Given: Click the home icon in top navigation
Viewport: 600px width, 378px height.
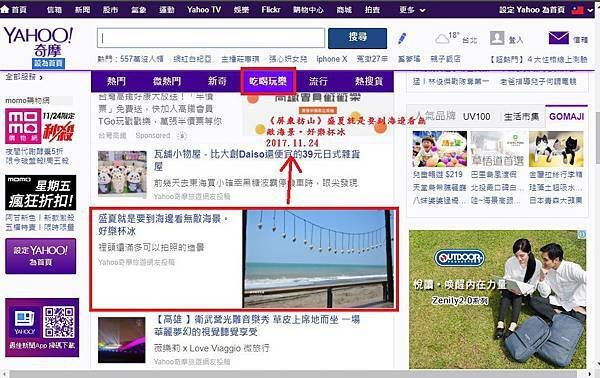Looking at the screenshot, I should pyautogui.click(x=5, y=9).
